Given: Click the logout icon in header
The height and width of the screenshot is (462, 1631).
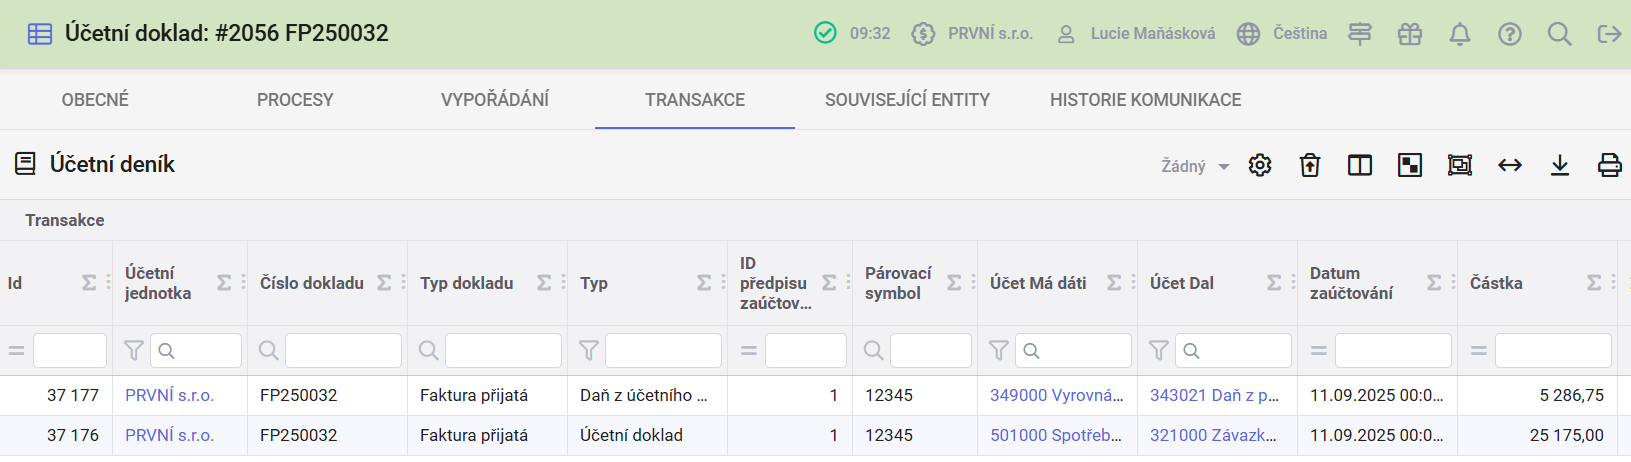Looking at the screenshot, I should point(1609,34).
